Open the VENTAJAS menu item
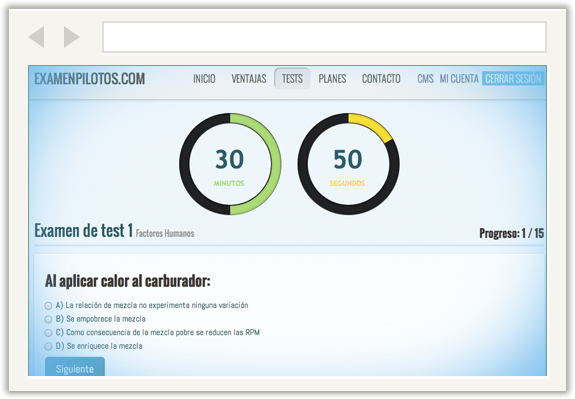Viewport: 575px width, 399px height. [249, 79]
